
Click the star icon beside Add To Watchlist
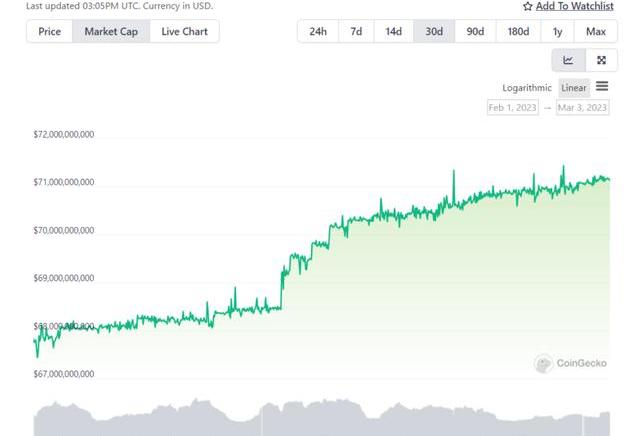[528, 6]
